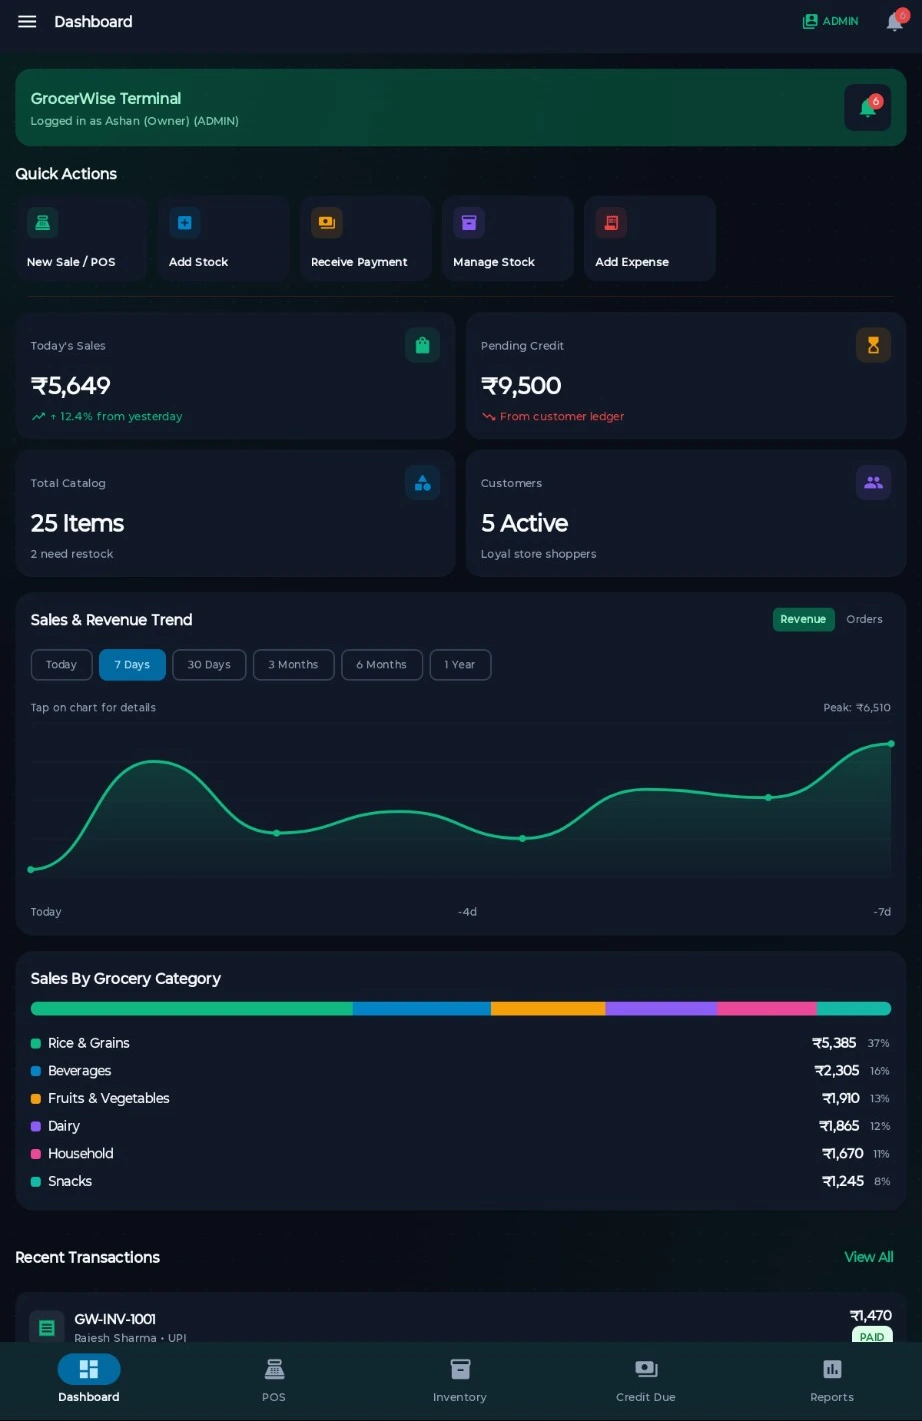This screenshot has height=1421, width=922.
Task: Click the Add Expense receipt icon
Action: pos(610,223)
